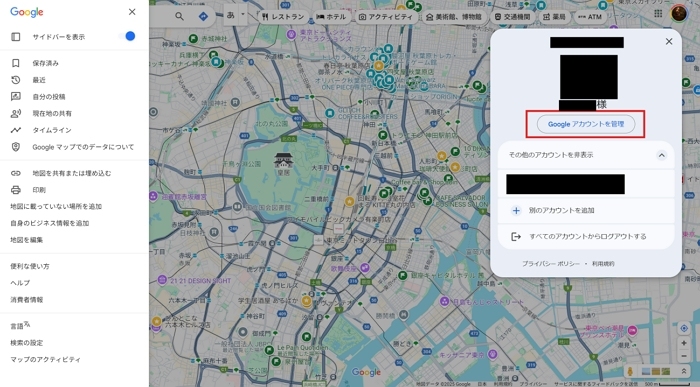Open 言語 language settings

tap(20, 325)
